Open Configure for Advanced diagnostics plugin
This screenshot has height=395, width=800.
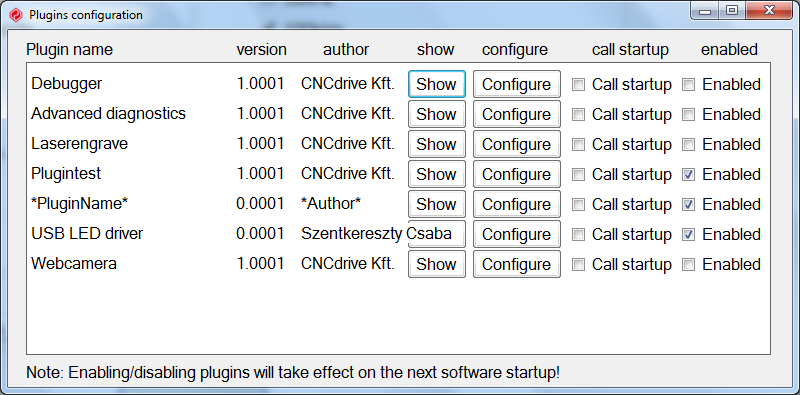tap(516, 114)
